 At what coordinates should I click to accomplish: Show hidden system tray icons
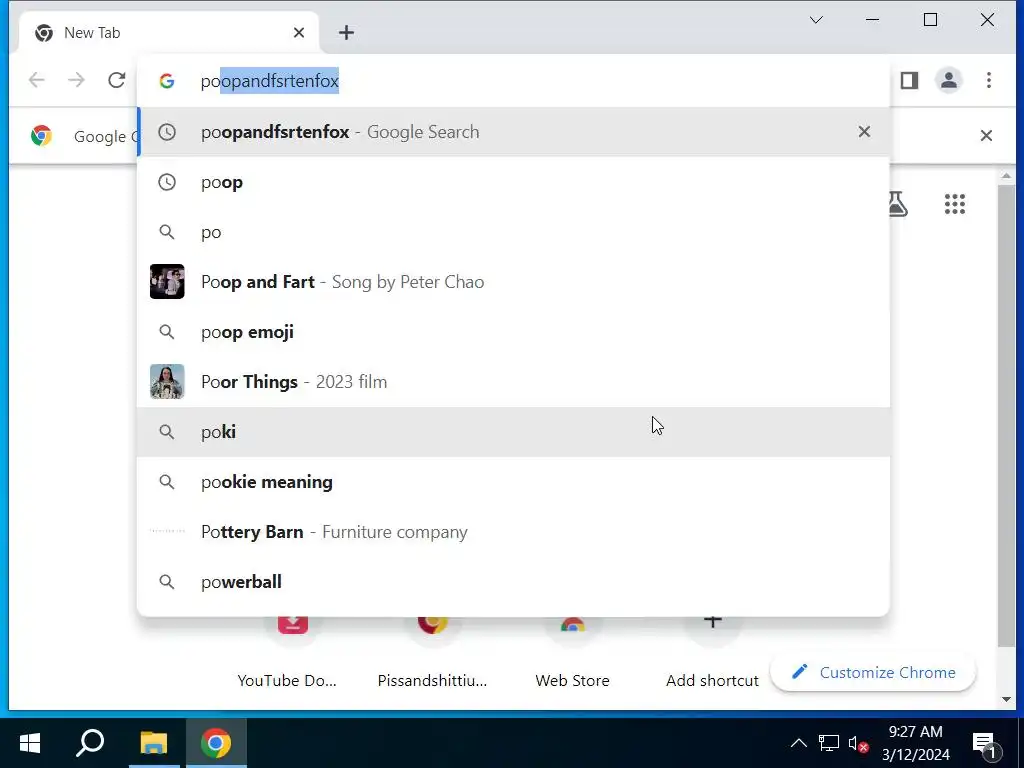pyautogui.click(x=798, y=743)
